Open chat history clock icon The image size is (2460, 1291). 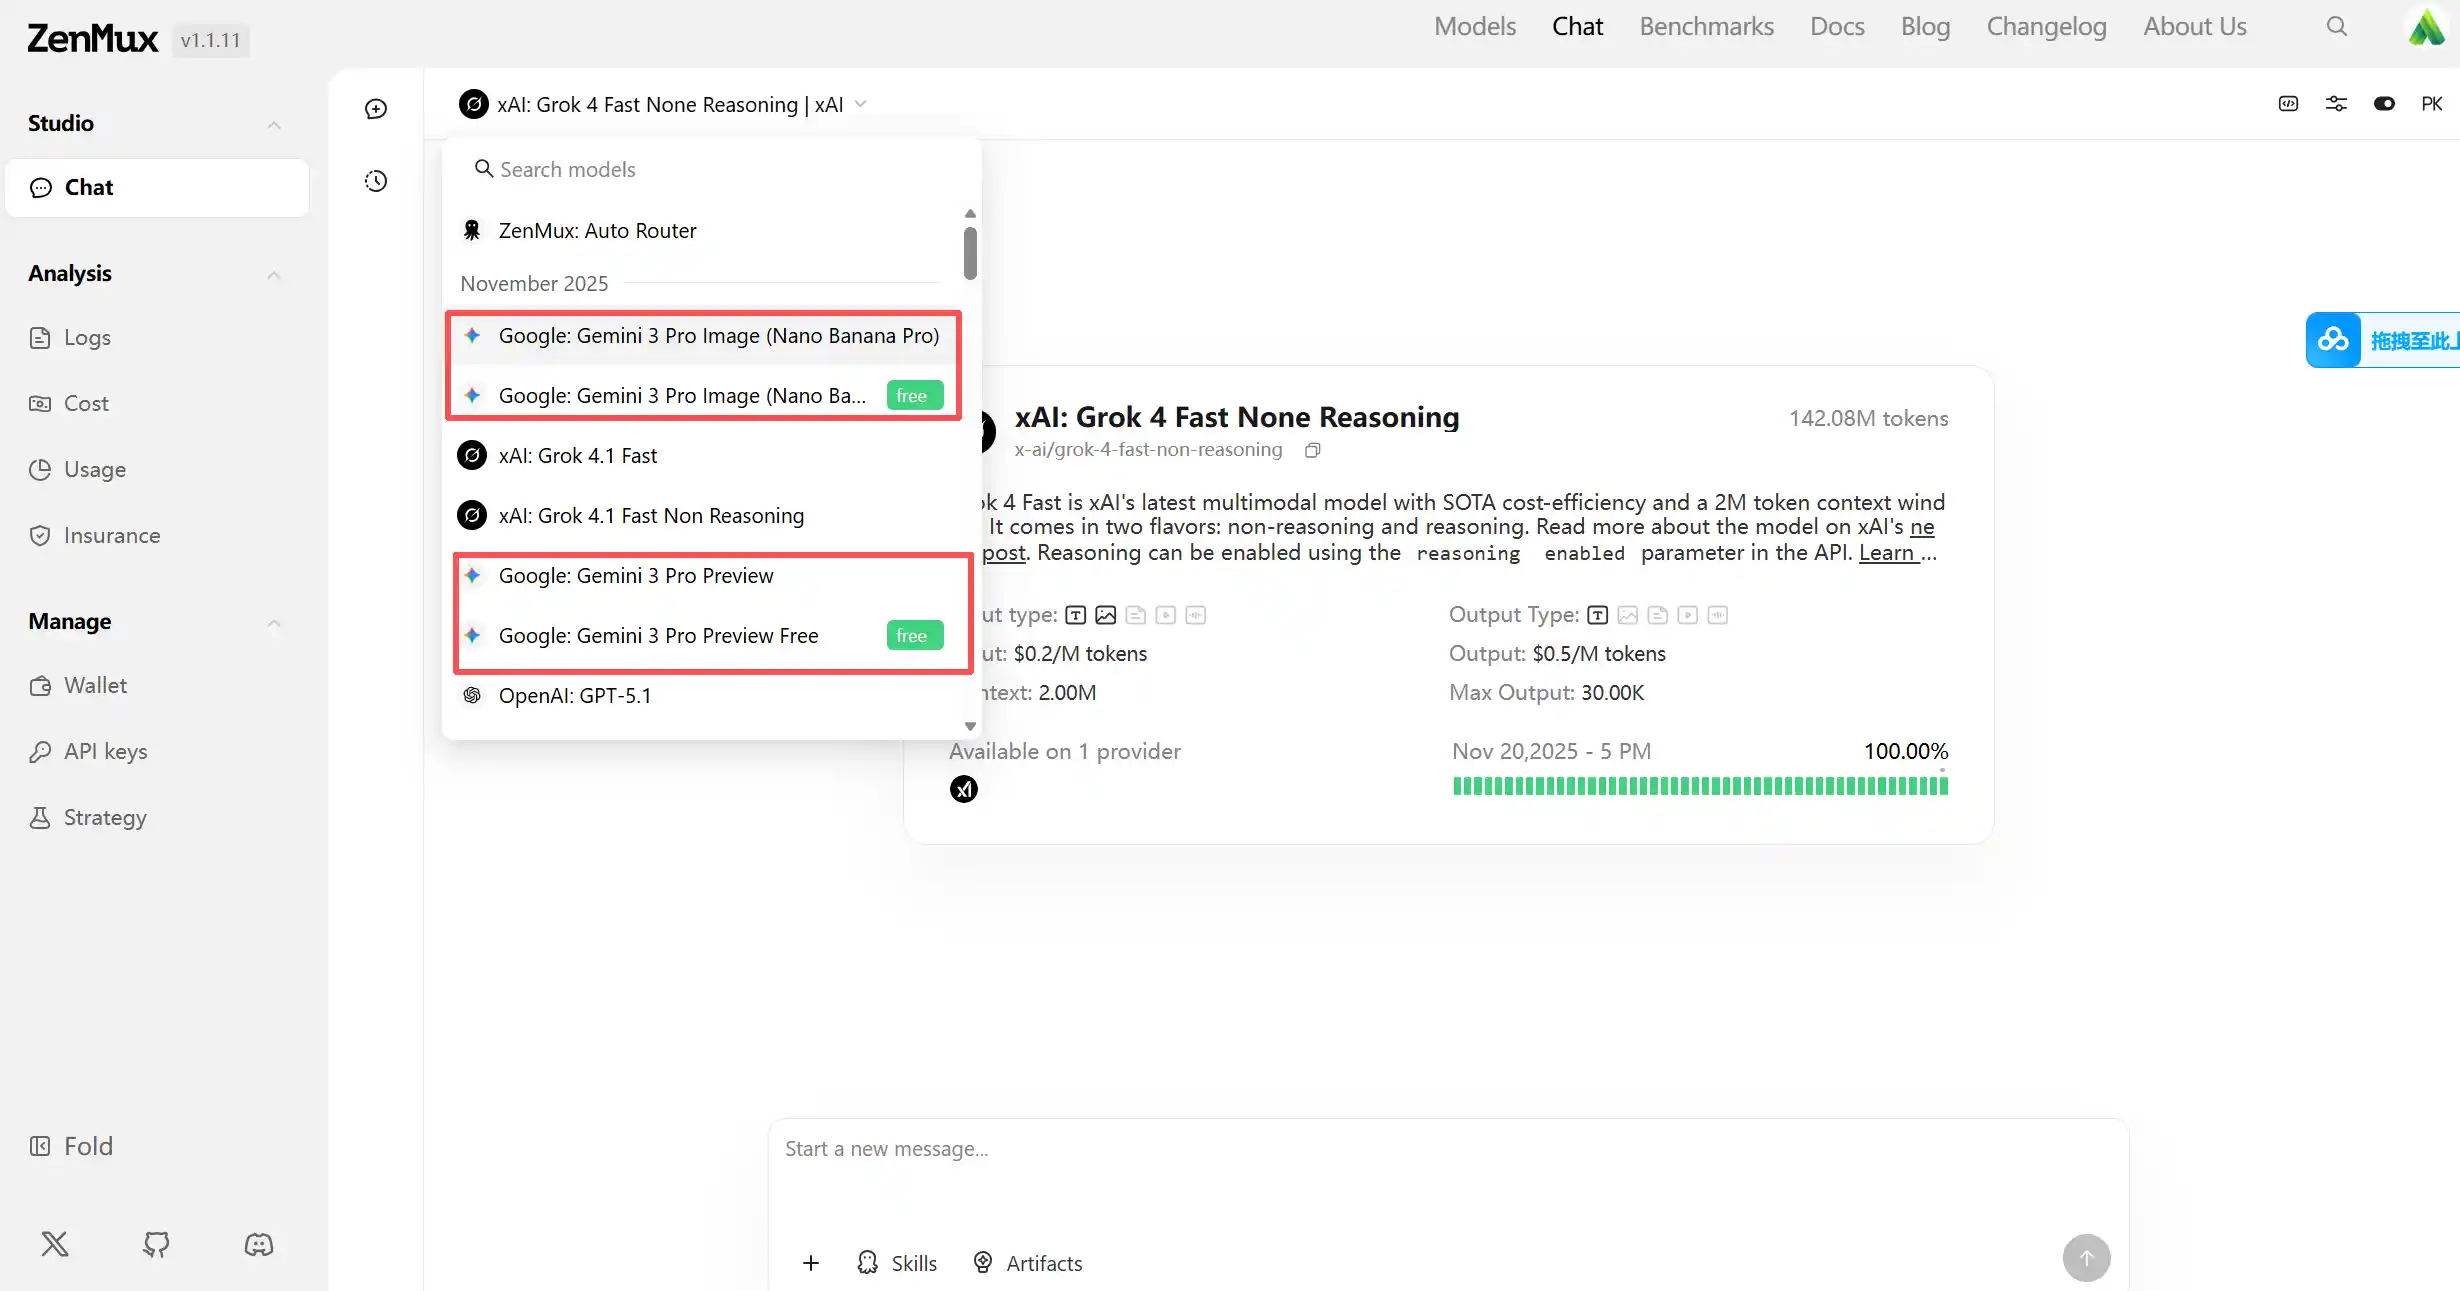[376, 181]
